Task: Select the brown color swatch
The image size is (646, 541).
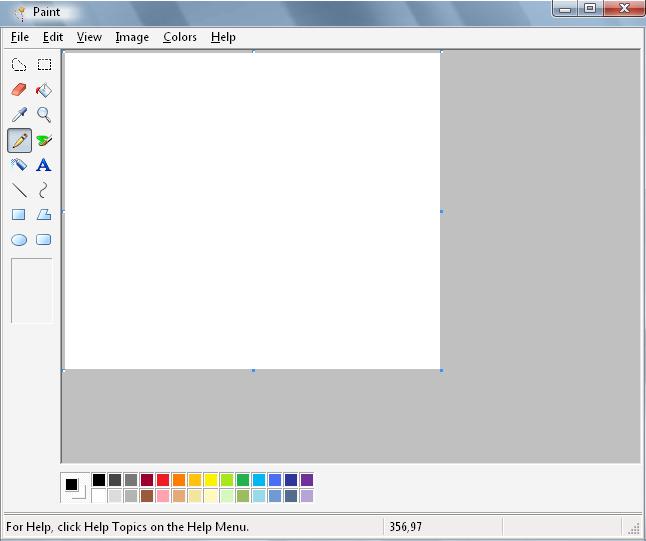Action: coord(147,496)
